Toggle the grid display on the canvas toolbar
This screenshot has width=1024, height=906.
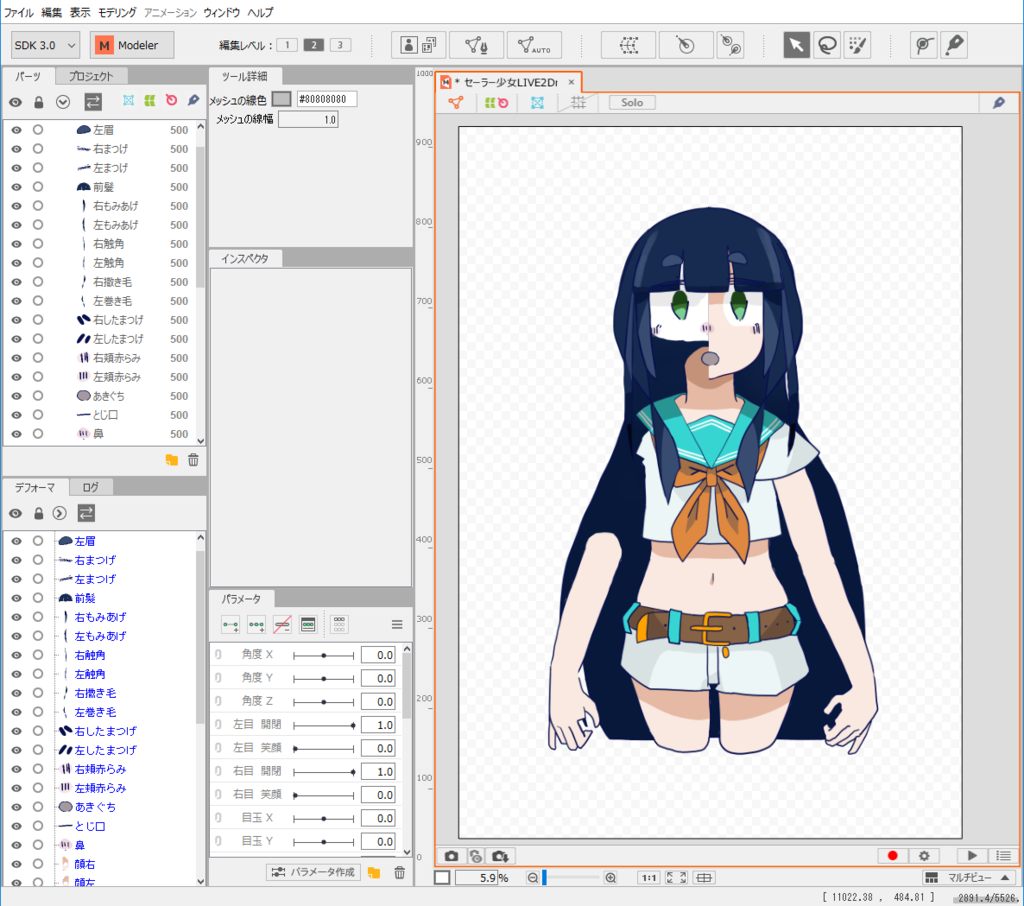click(x=578, y=103)
